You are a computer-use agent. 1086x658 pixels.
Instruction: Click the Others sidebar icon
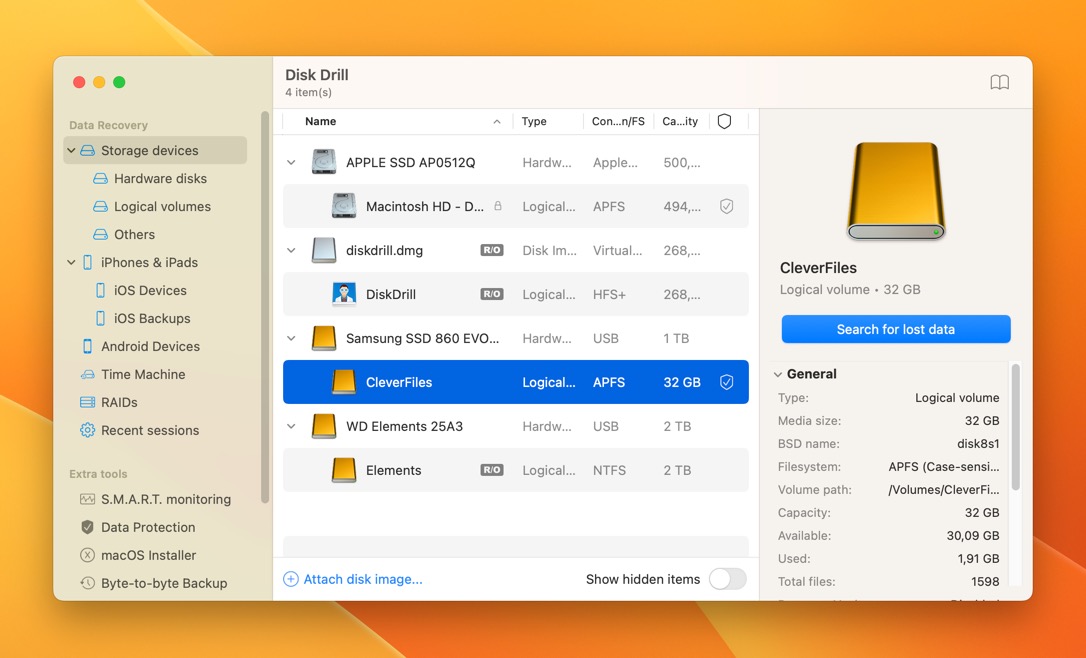(100, 234)
